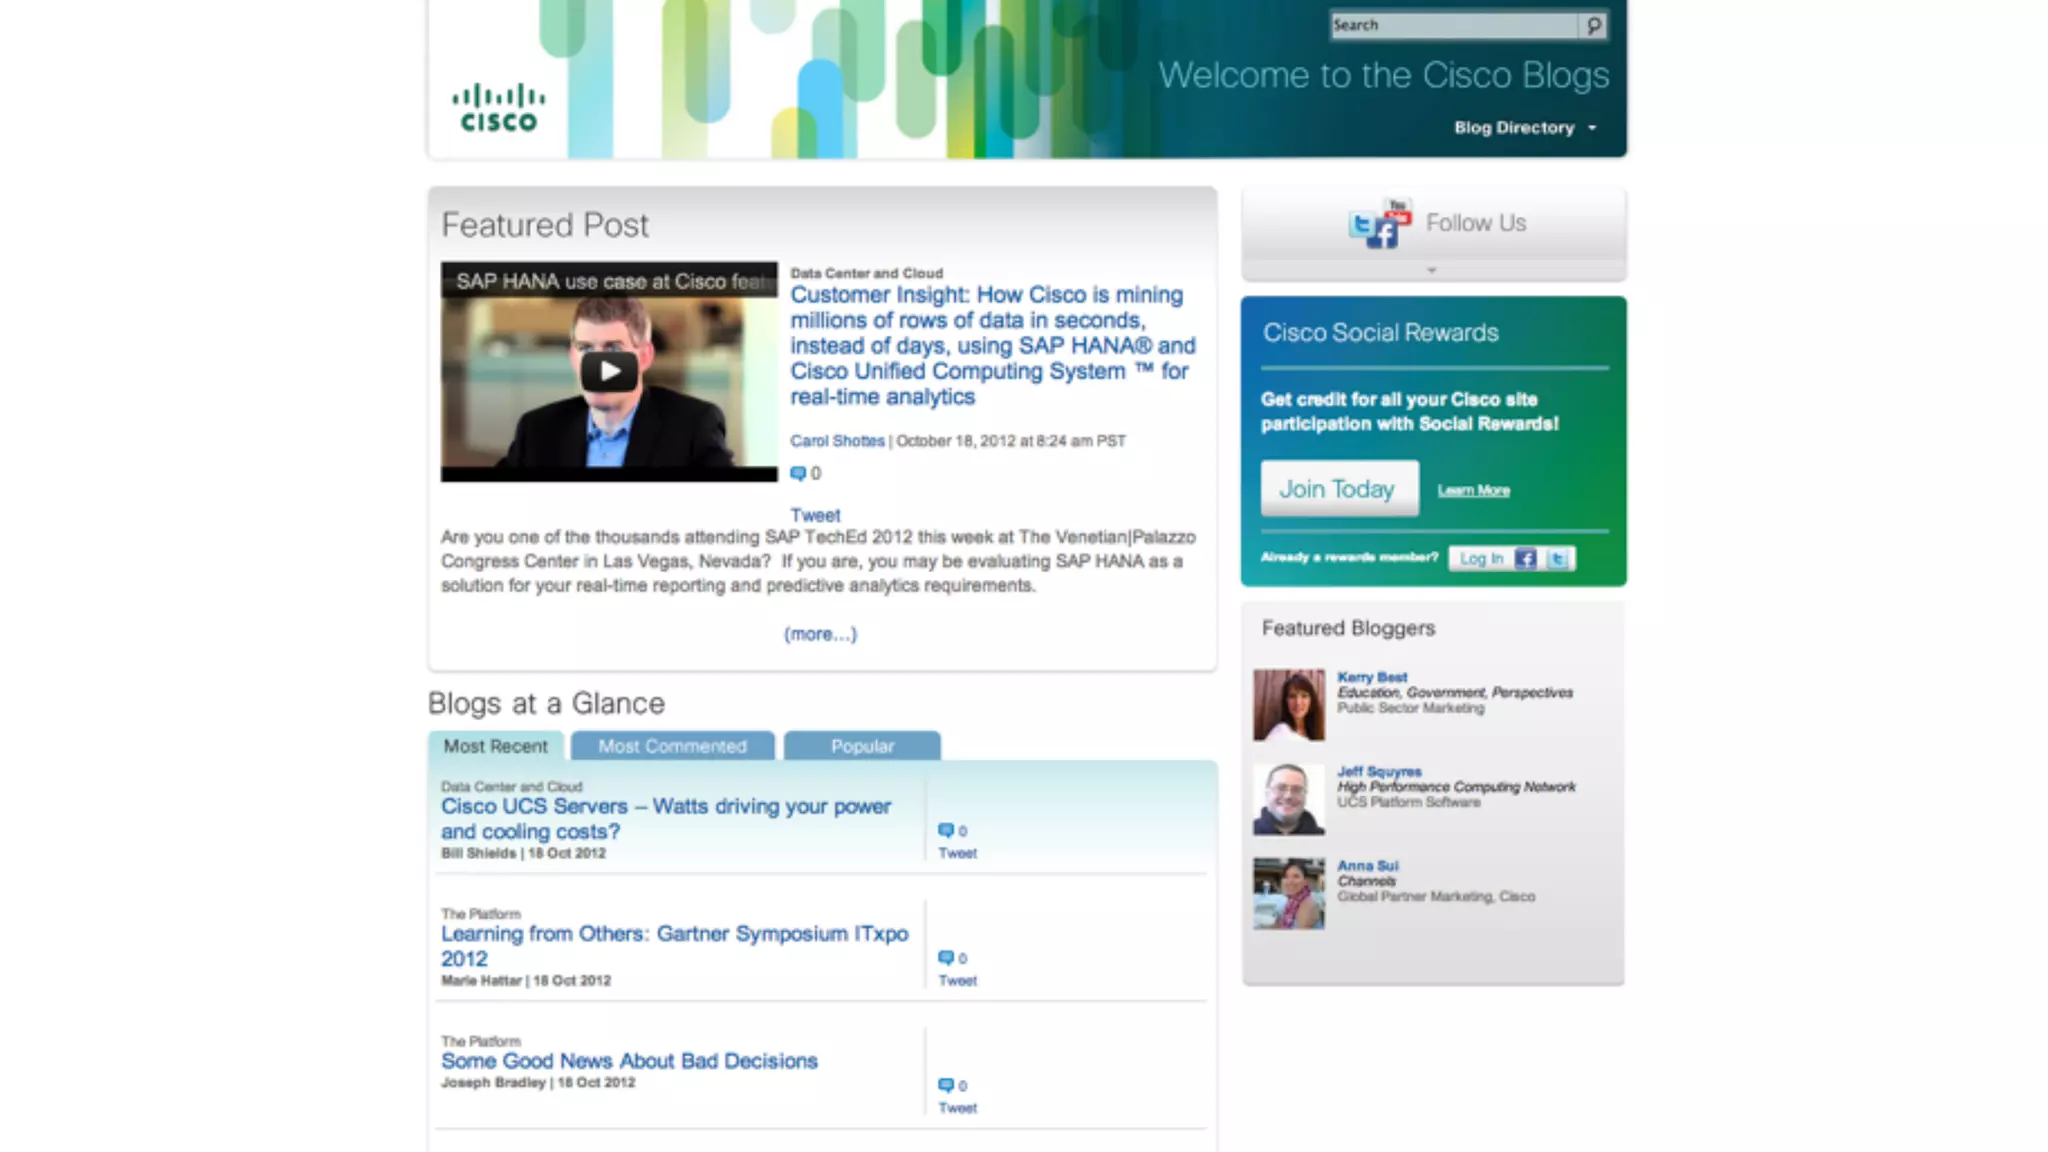The height and width of the screenshot is (1152, 2048).
Task: Click the Join Today button
Action: click(1338, 489)
